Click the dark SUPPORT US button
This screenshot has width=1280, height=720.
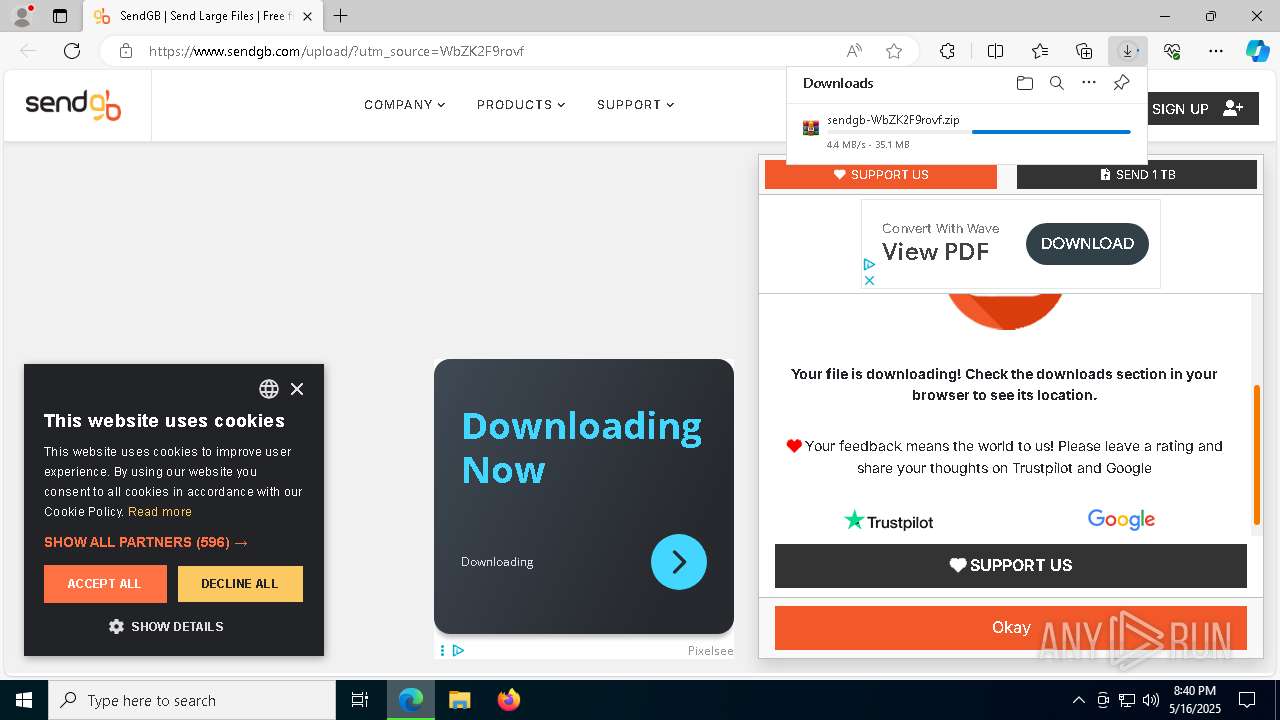[1011, 565]
